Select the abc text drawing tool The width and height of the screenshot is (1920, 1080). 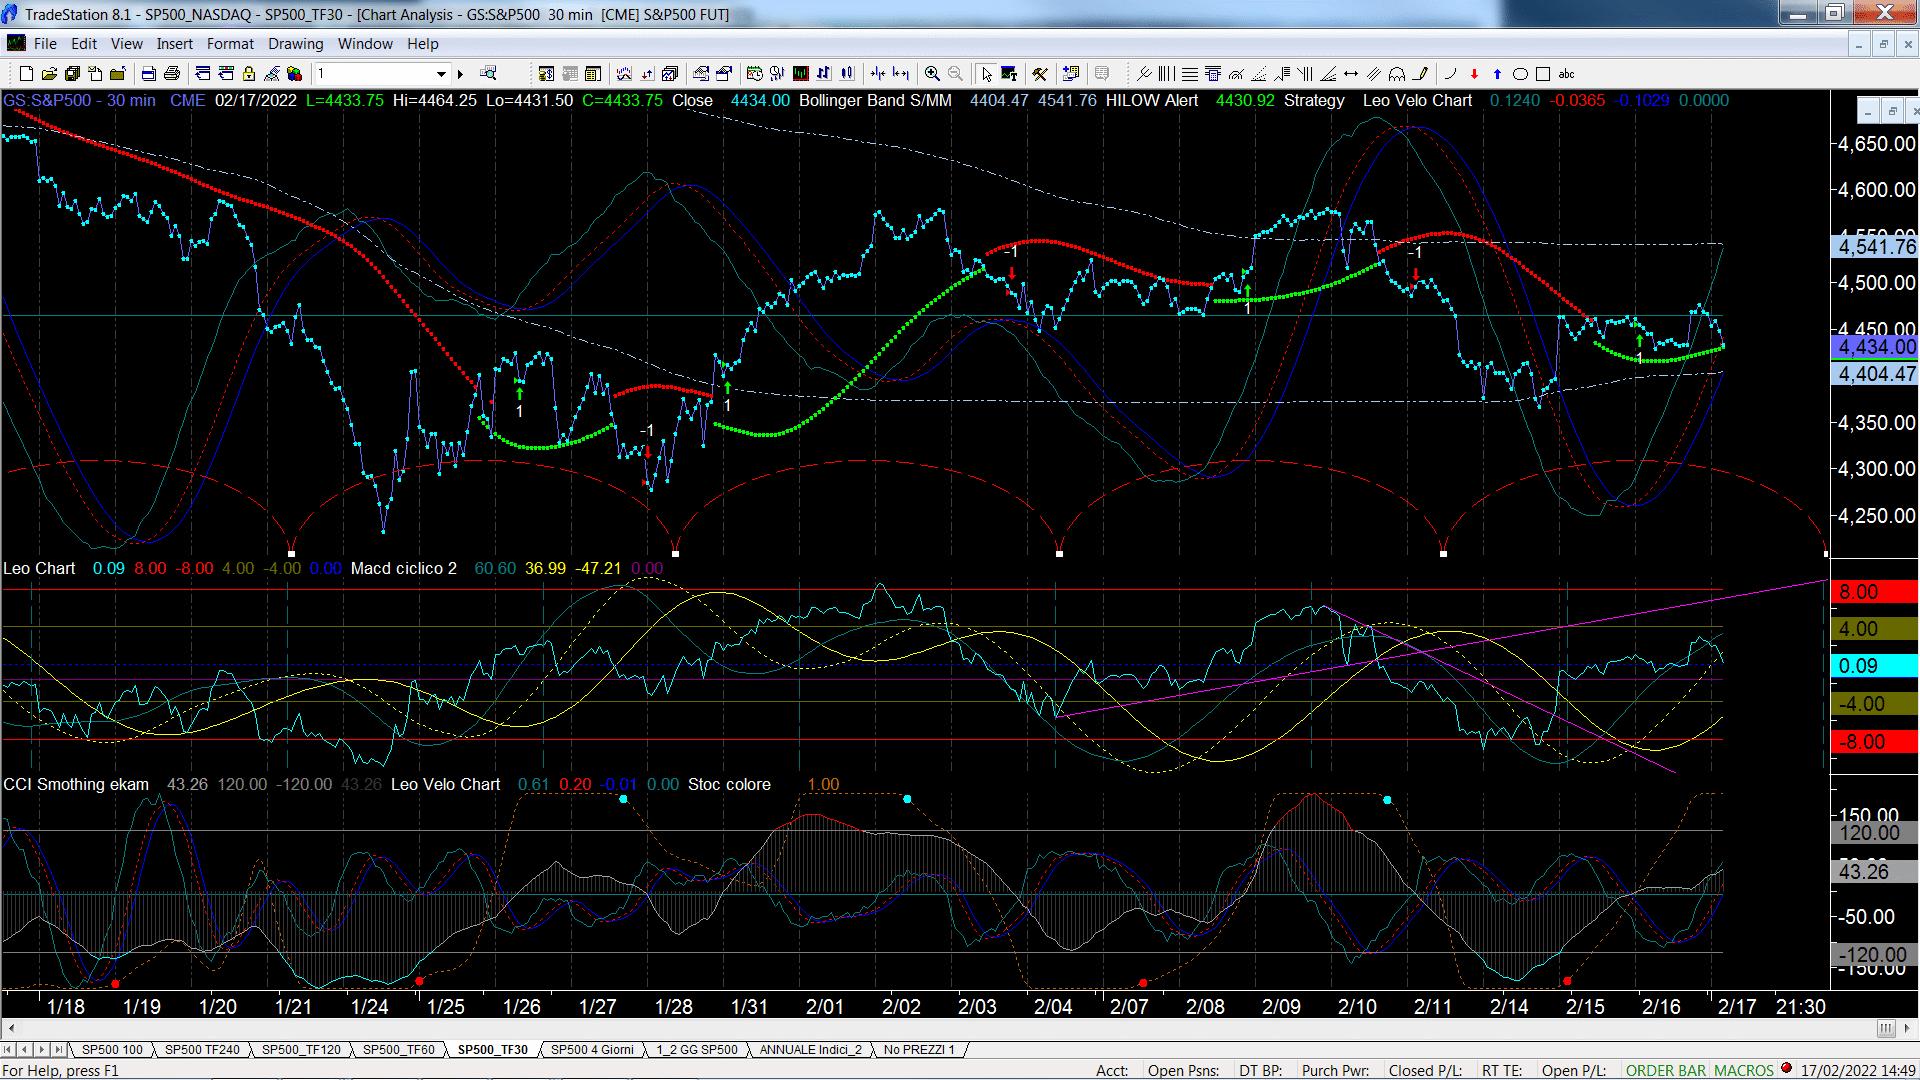(x=1567, y=73)
